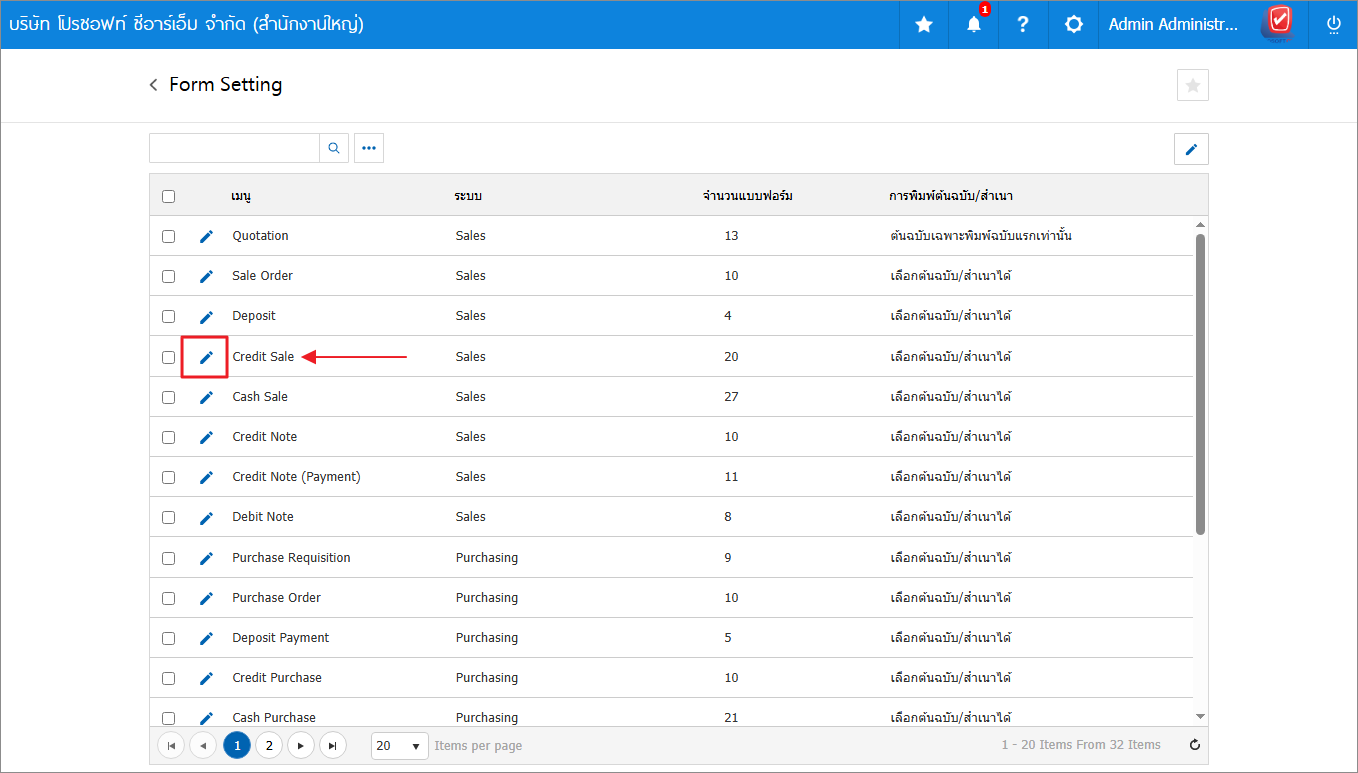This screenshot has width=1358, height=773.
Task: Tick the checkbox for Sale Order row
Action: point(168,276)
